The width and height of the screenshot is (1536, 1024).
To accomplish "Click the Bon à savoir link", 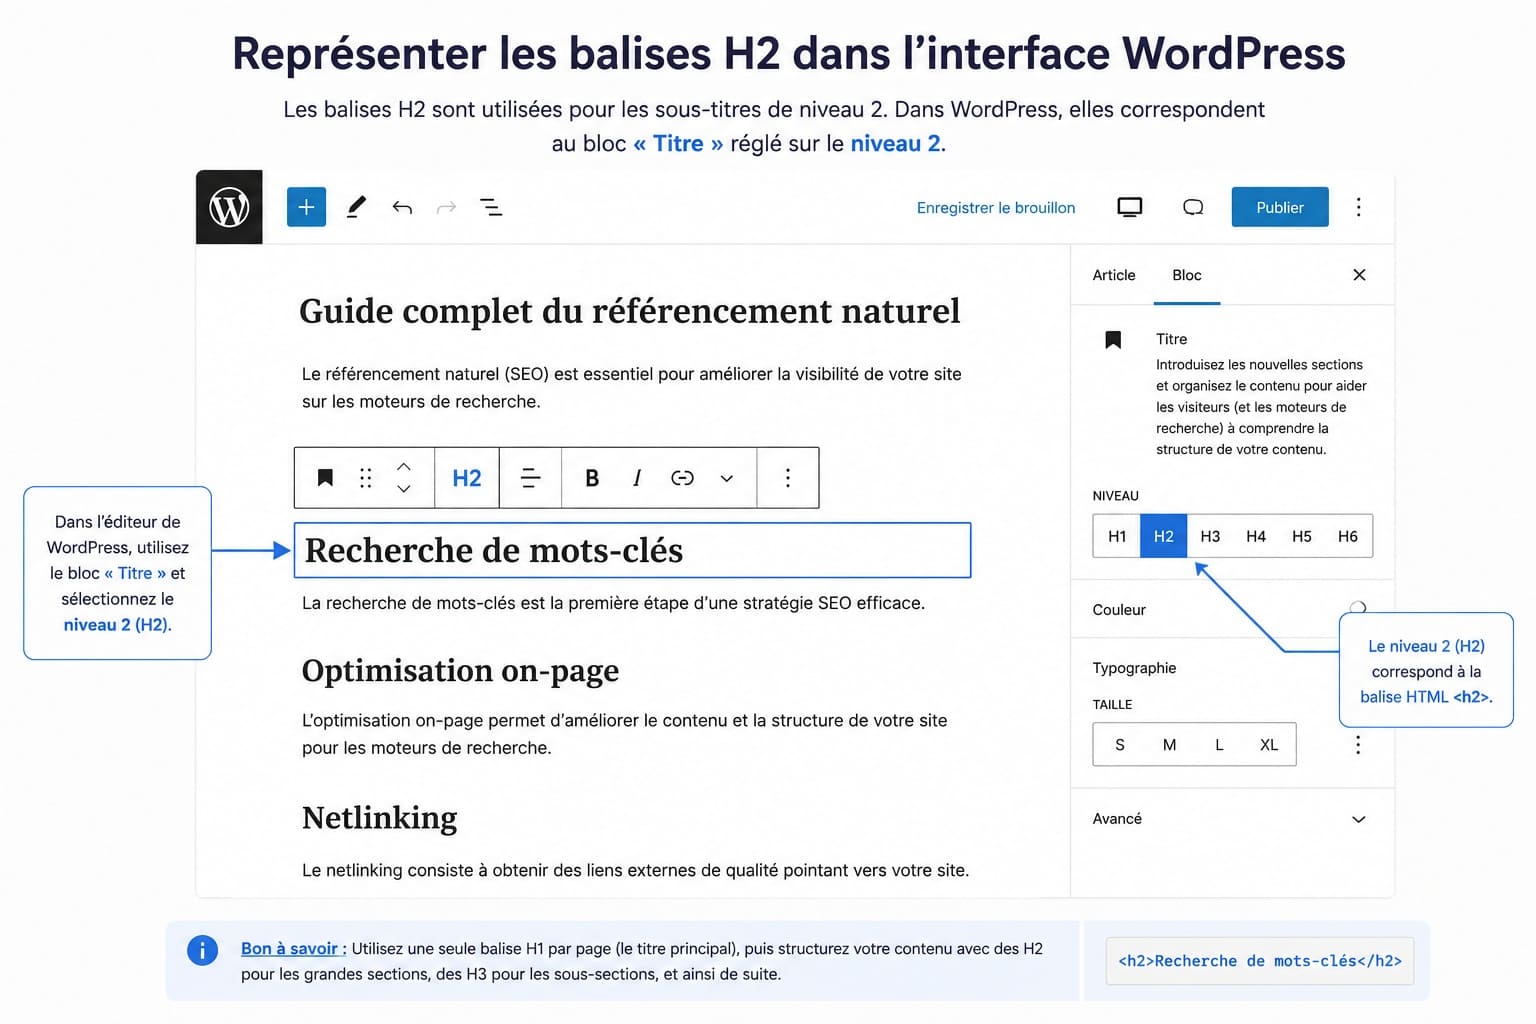I will point(290,948).
